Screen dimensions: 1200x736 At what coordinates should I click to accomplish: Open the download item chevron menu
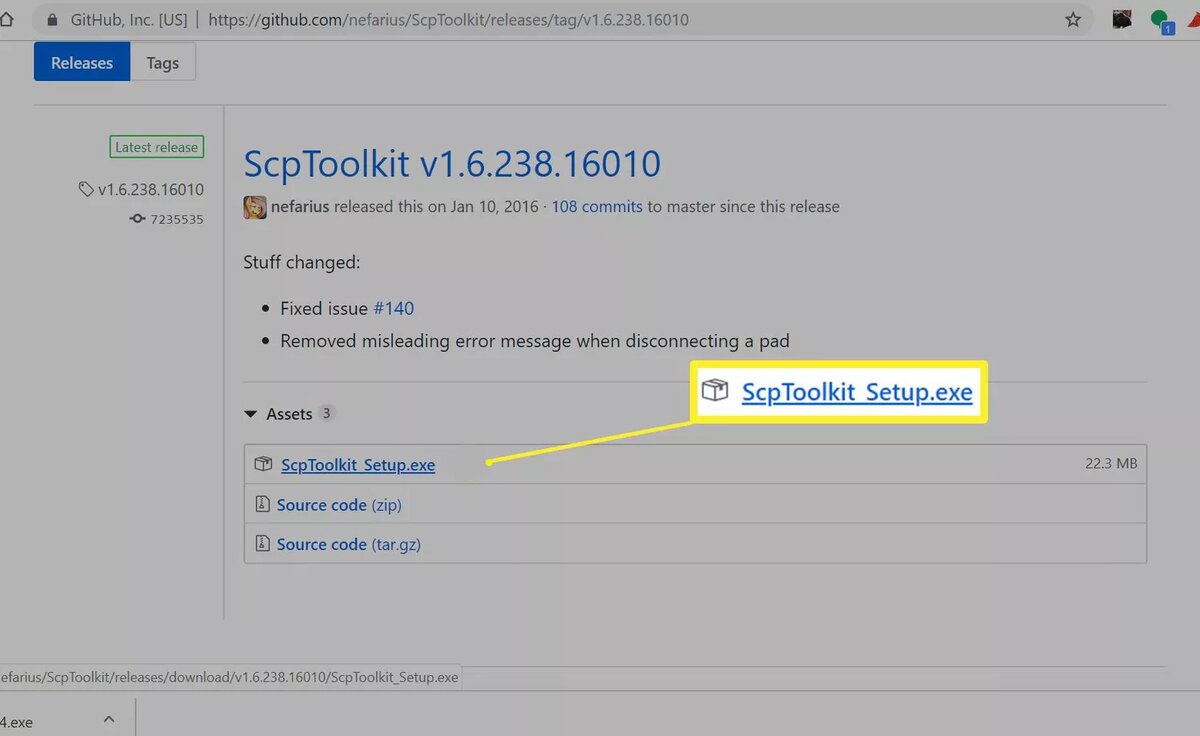pyautogui.click(x=109, y=718)
